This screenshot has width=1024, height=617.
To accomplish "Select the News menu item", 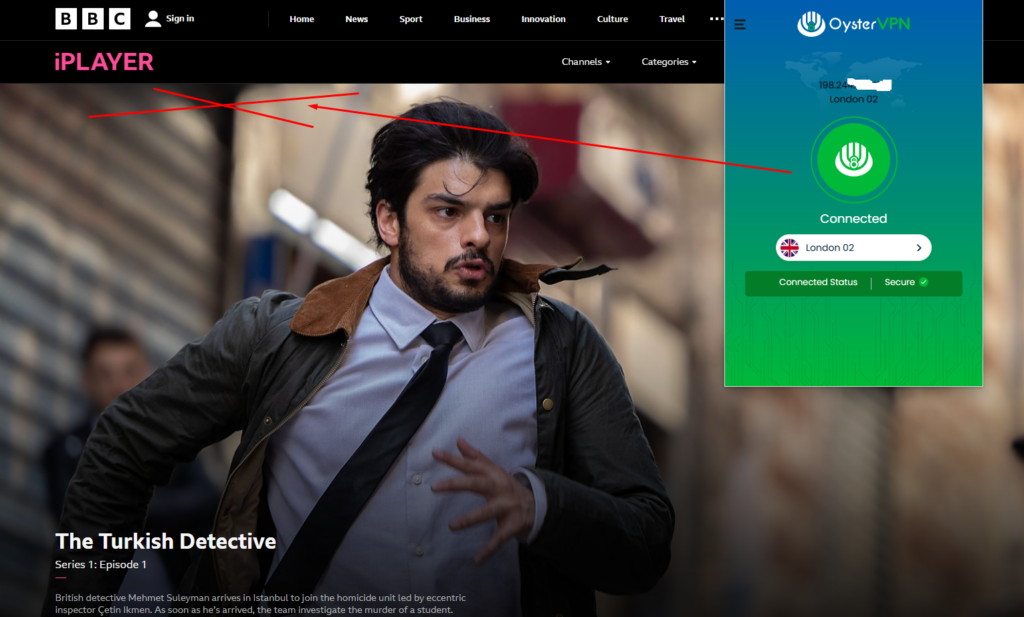I will pyautogui.click(x=356, y=18).
